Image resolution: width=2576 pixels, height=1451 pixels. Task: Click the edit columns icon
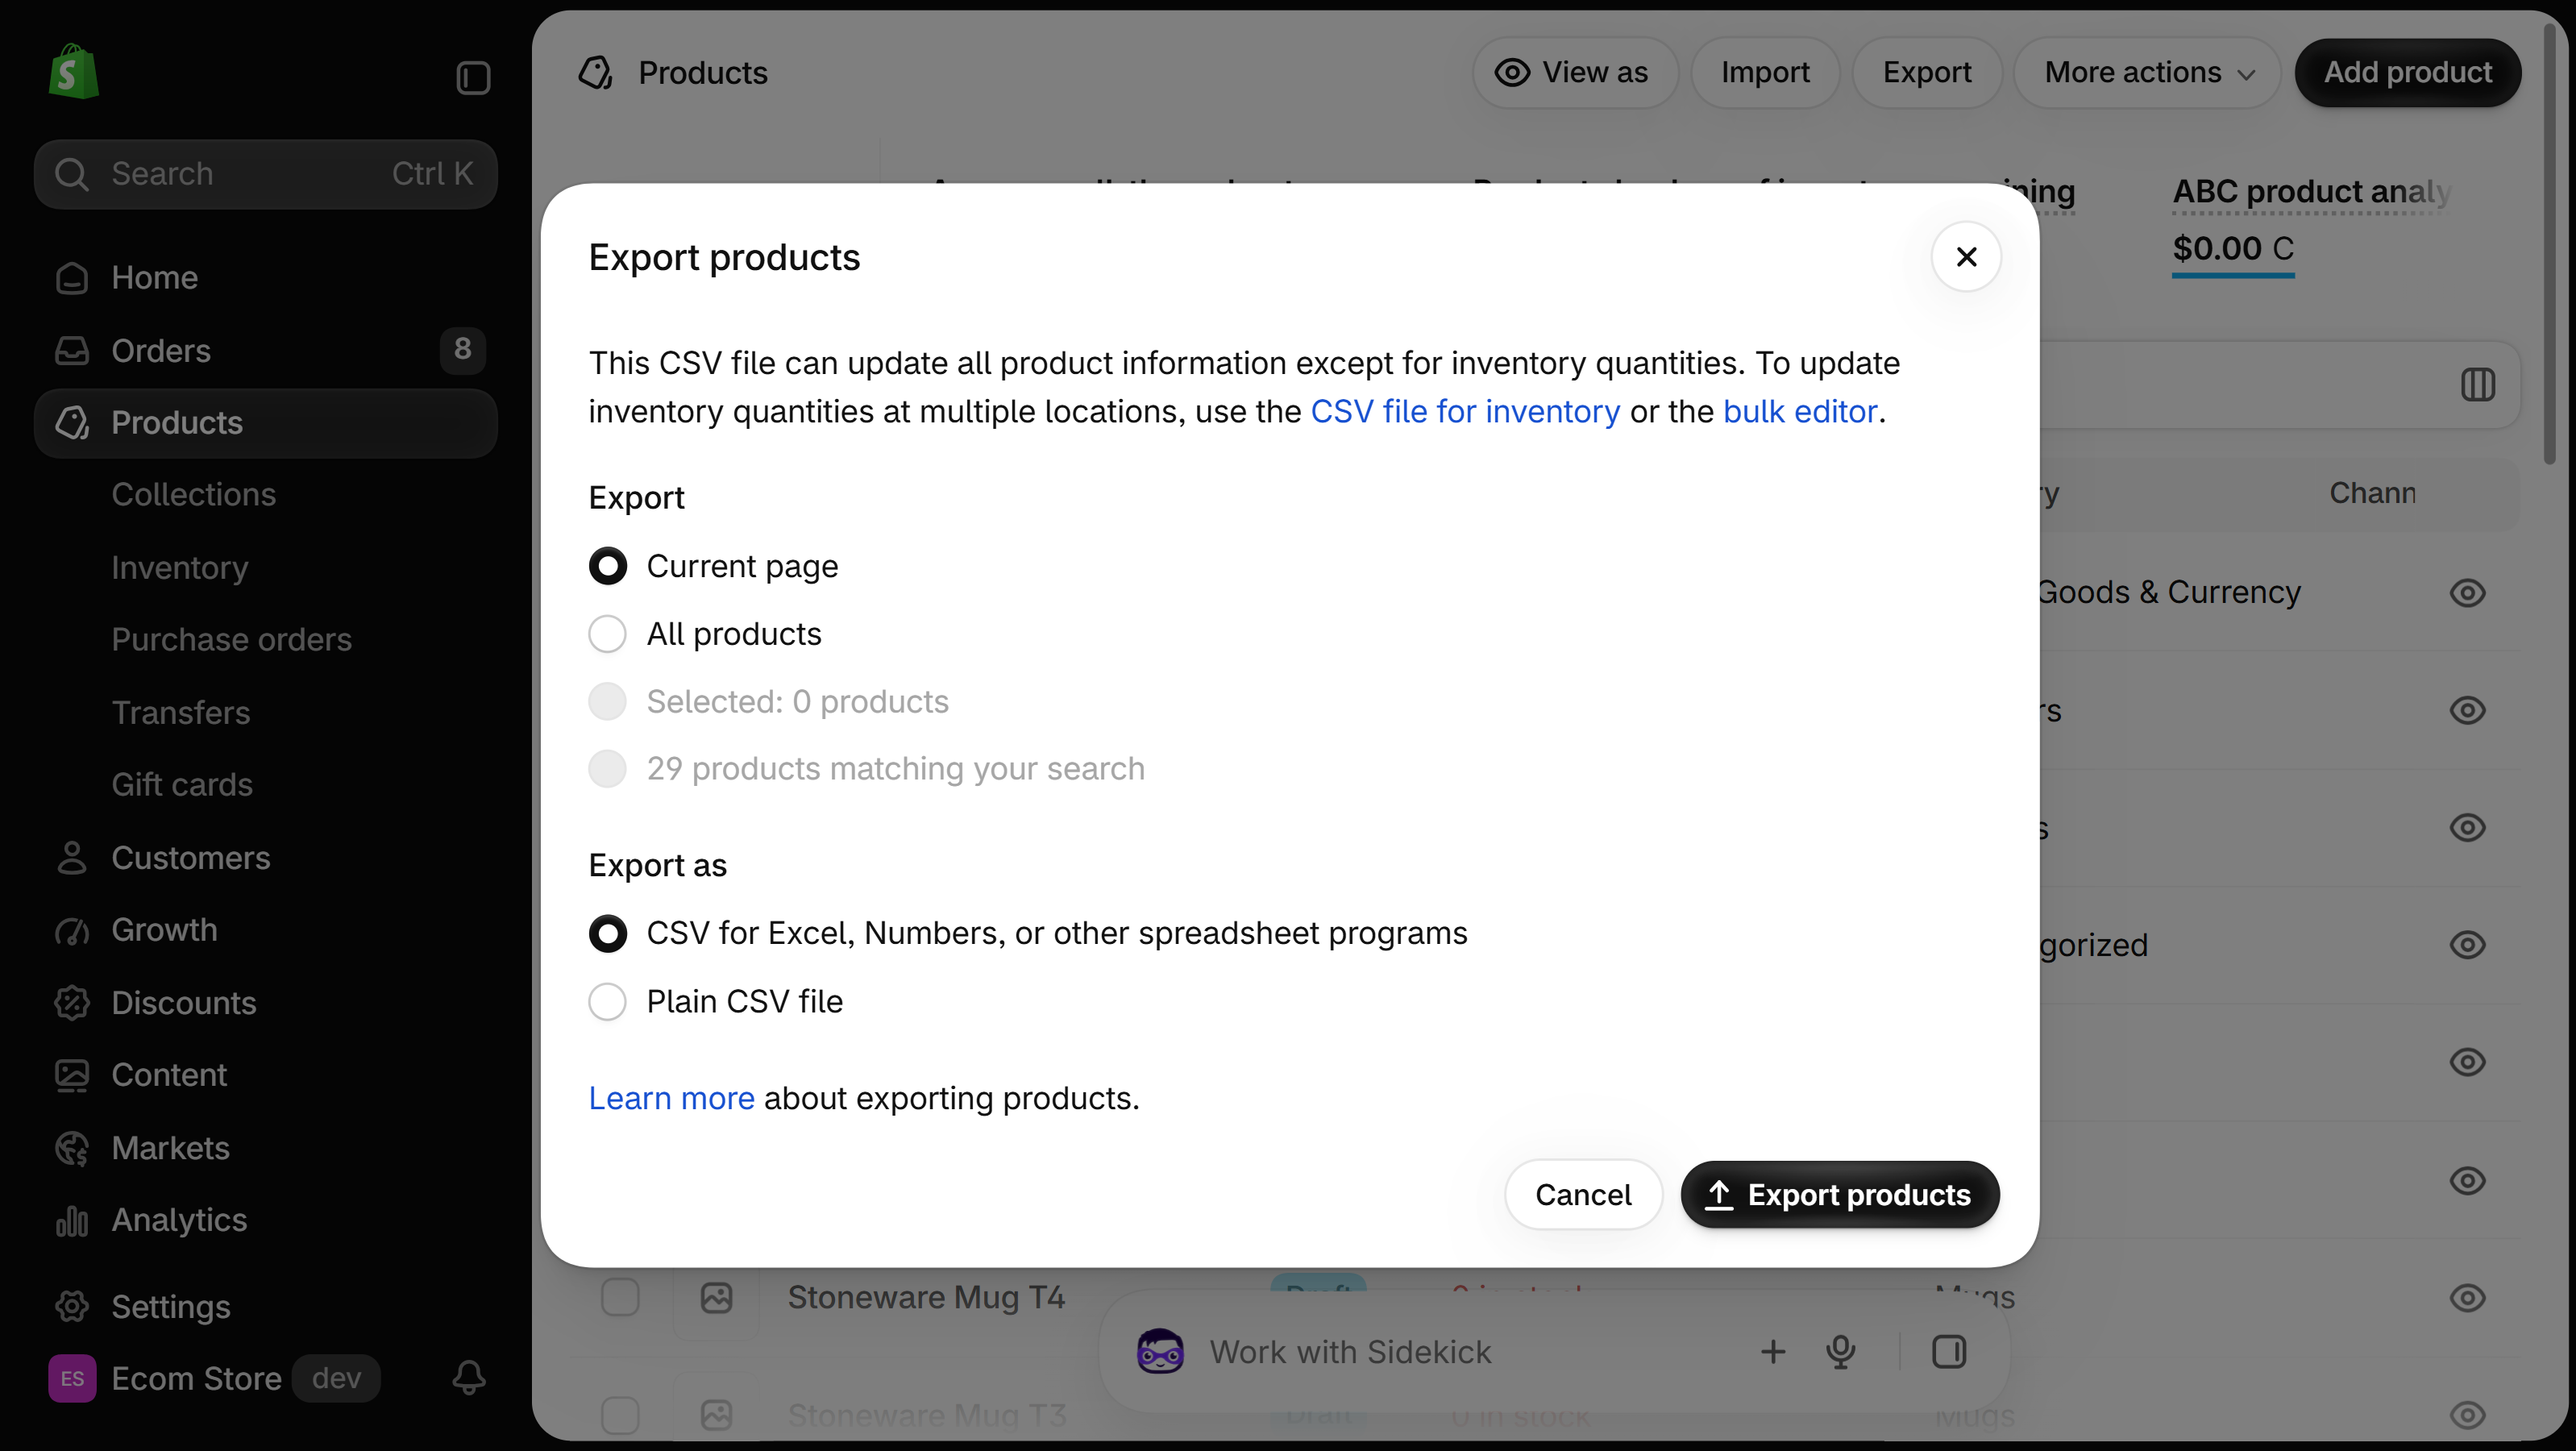pyautogui.click(x=2478, y=384)
